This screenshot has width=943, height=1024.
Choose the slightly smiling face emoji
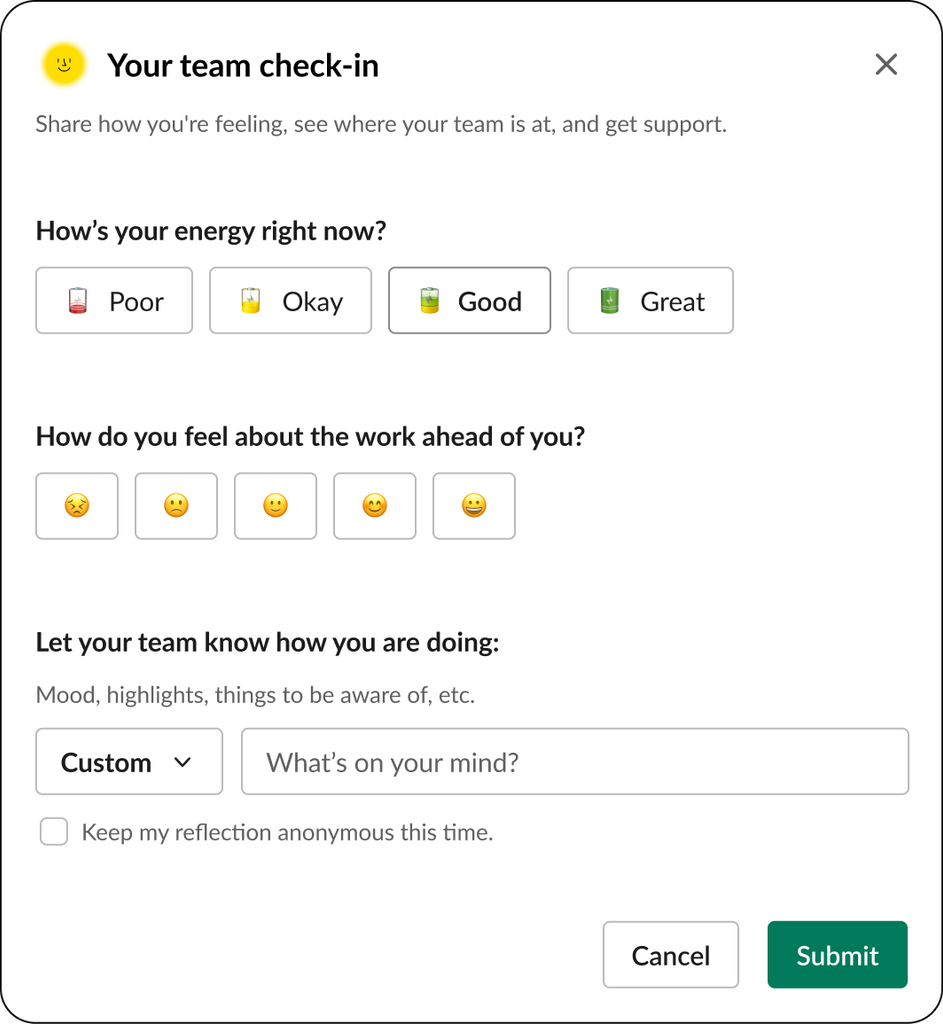pos(276,506)
